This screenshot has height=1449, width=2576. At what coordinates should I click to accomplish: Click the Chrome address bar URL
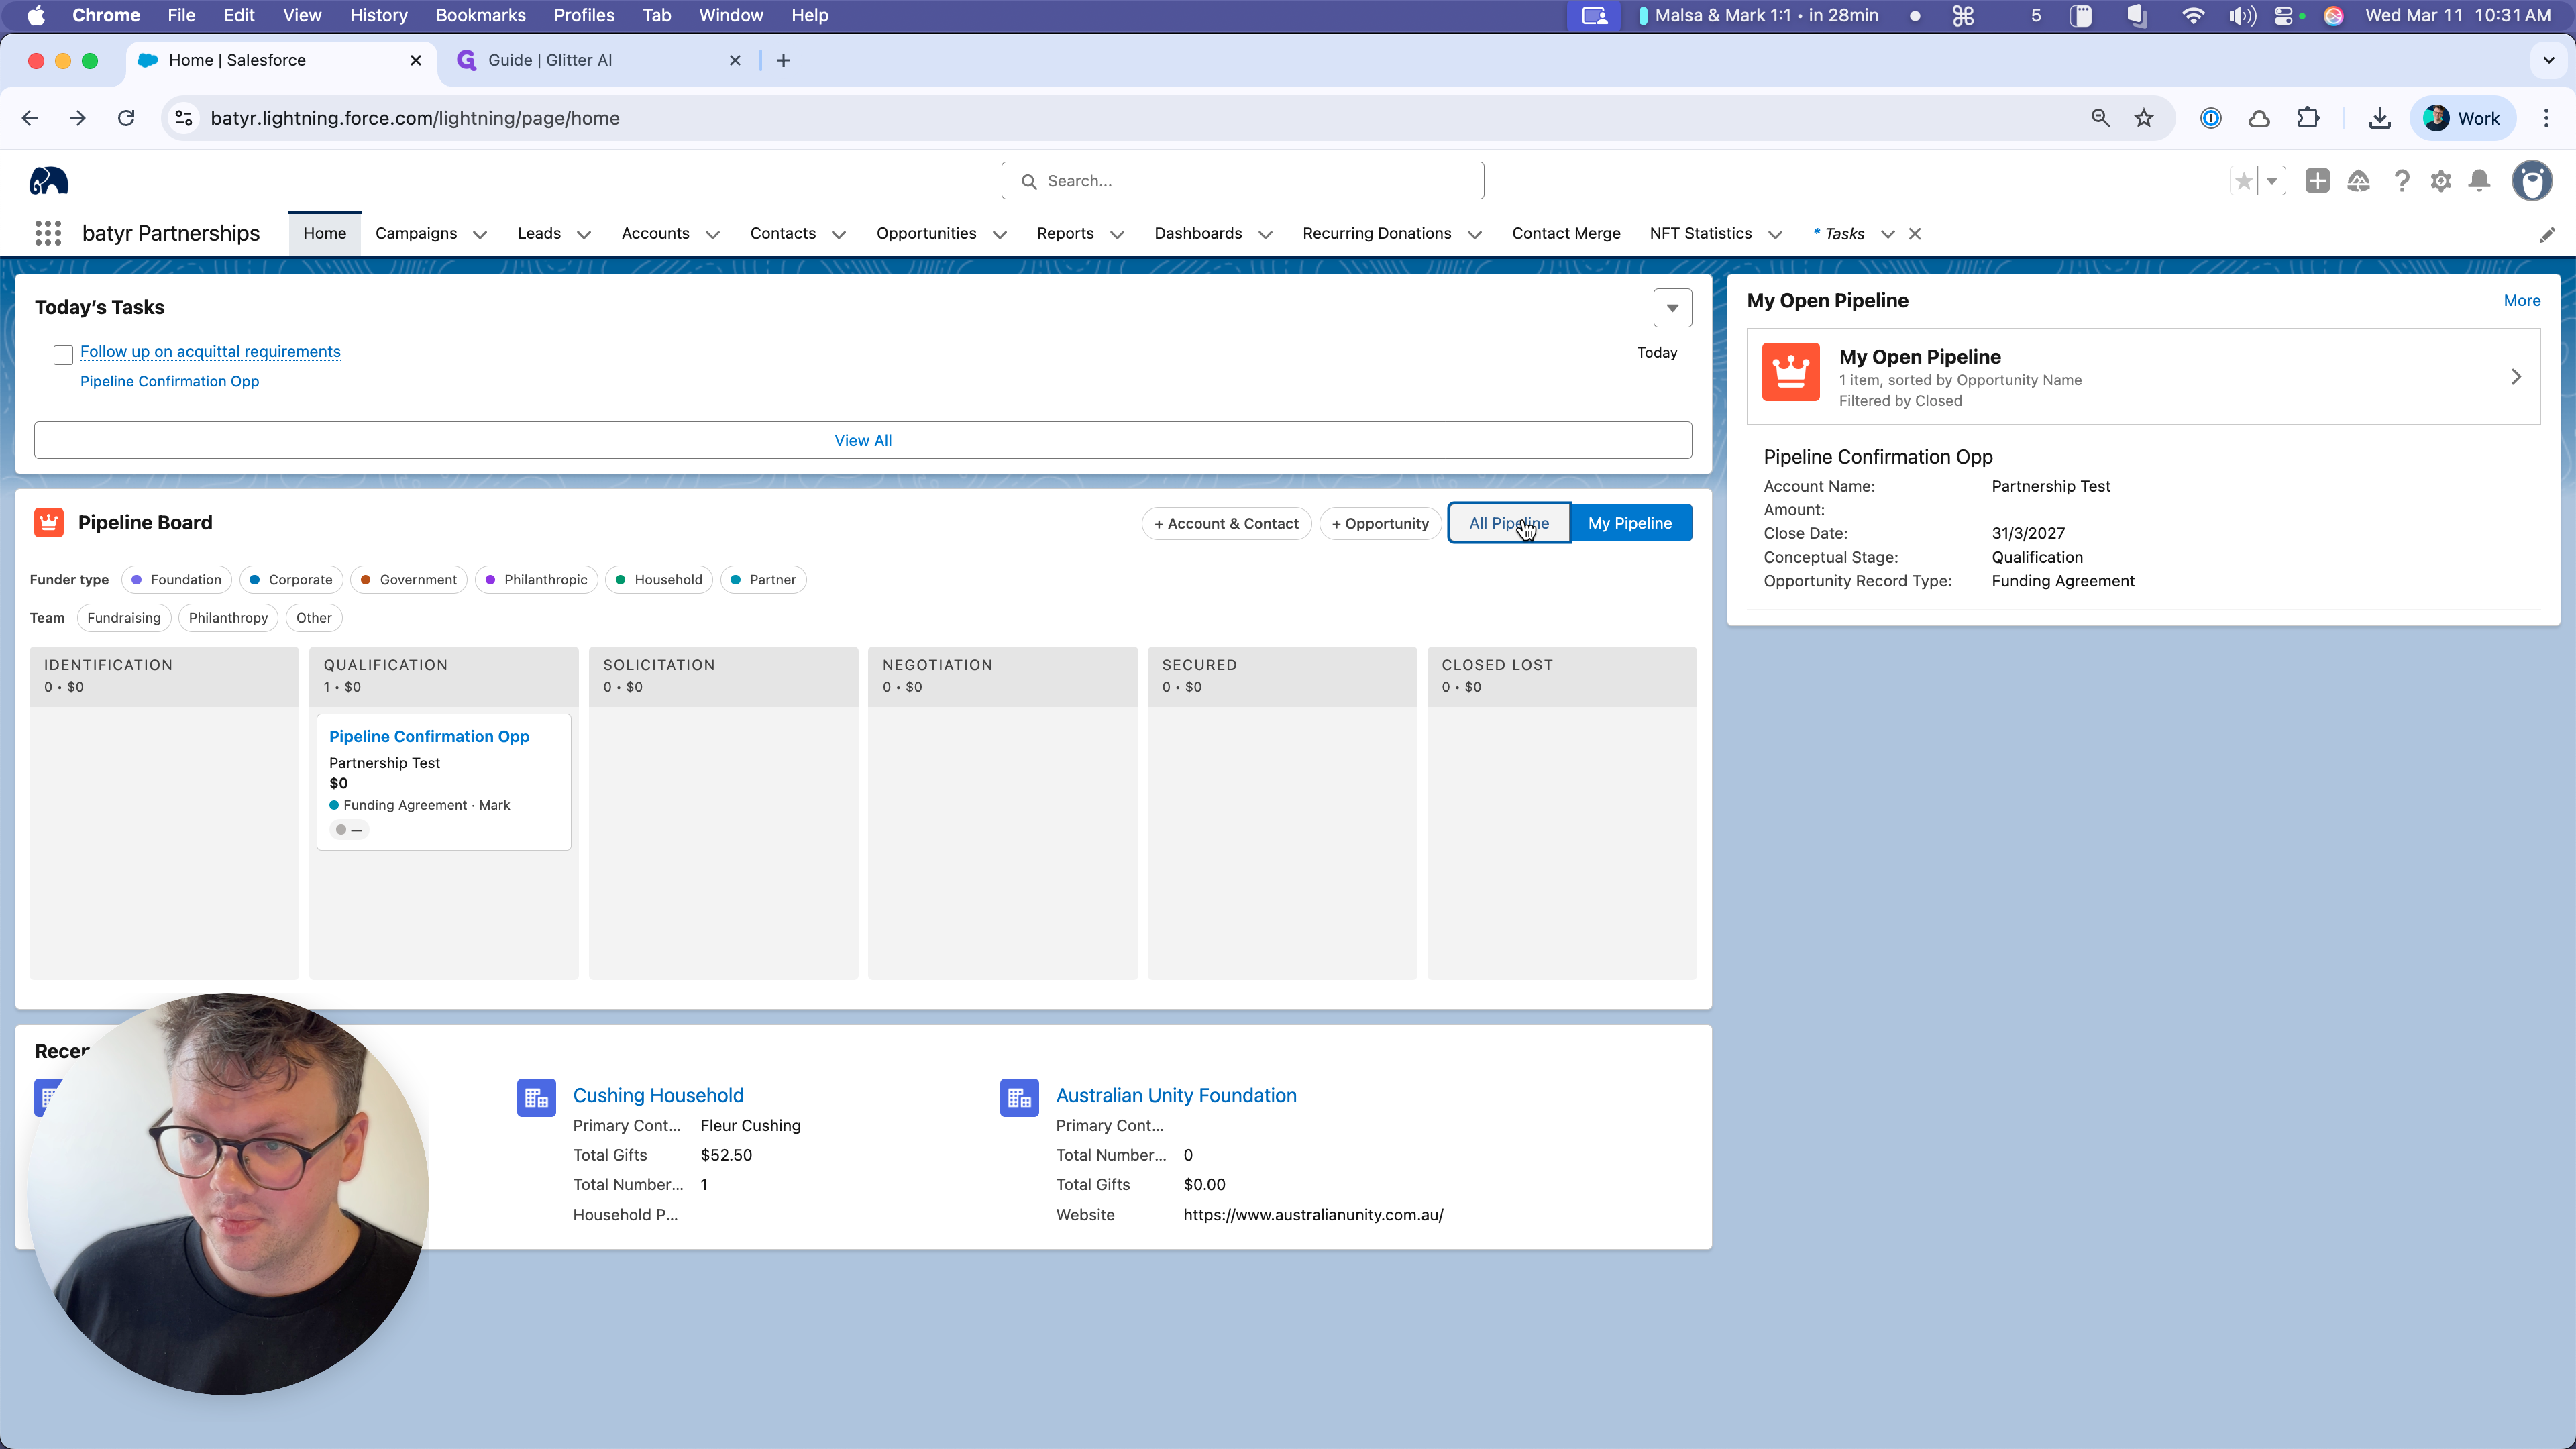click(415, 119)
